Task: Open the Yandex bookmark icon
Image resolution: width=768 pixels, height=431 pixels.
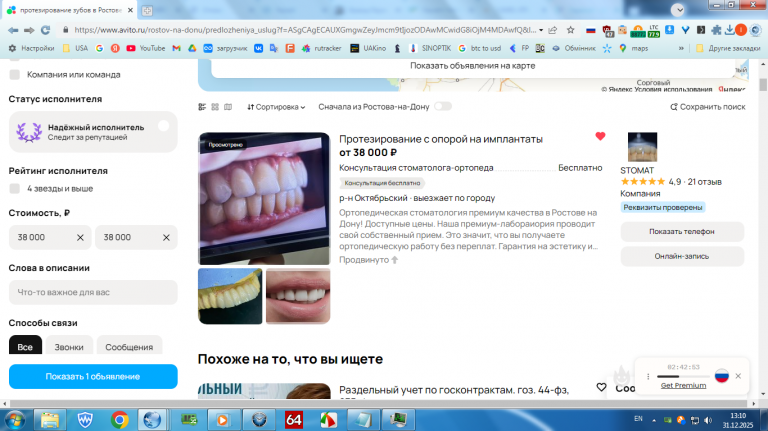Action: (x=115, y=48)
